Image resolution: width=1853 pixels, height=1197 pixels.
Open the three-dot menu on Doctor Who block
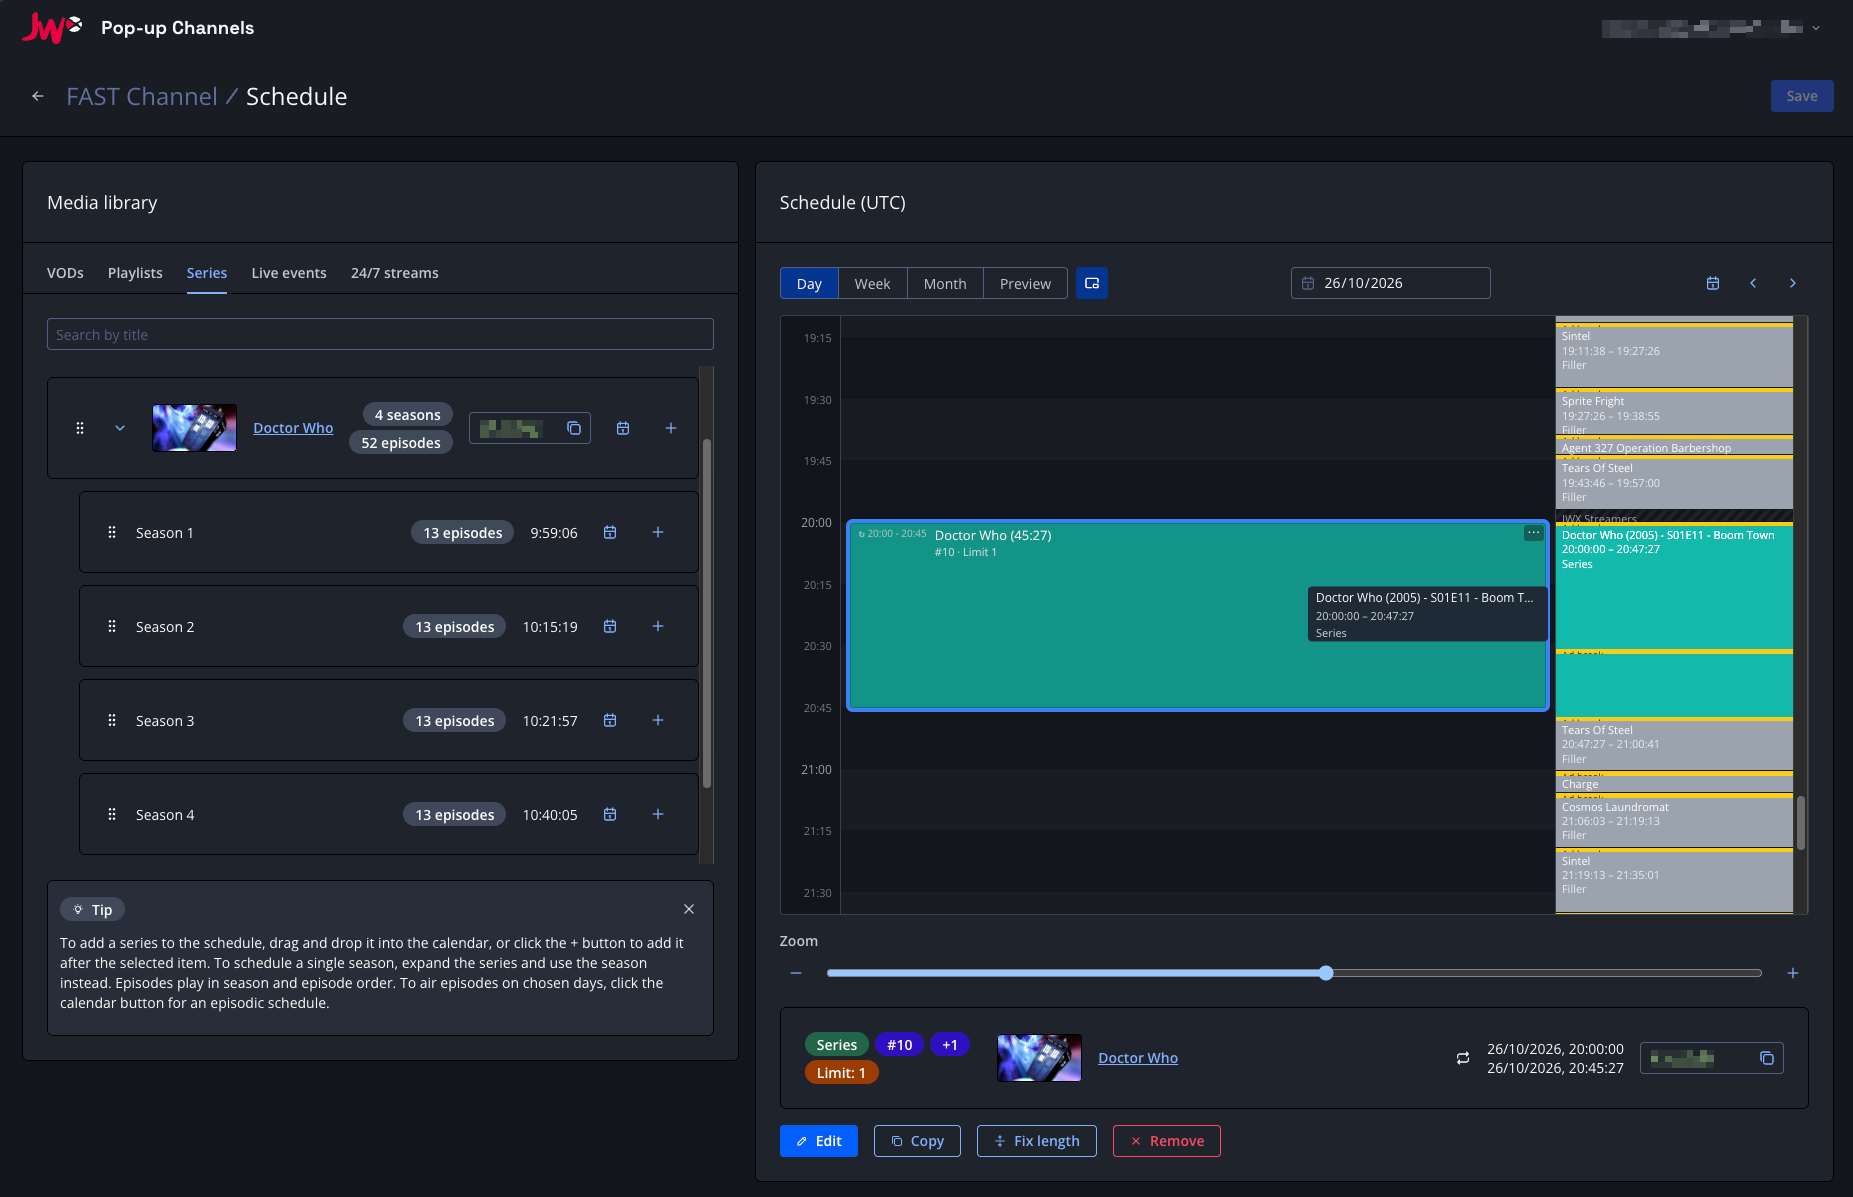coord(1534,533)
